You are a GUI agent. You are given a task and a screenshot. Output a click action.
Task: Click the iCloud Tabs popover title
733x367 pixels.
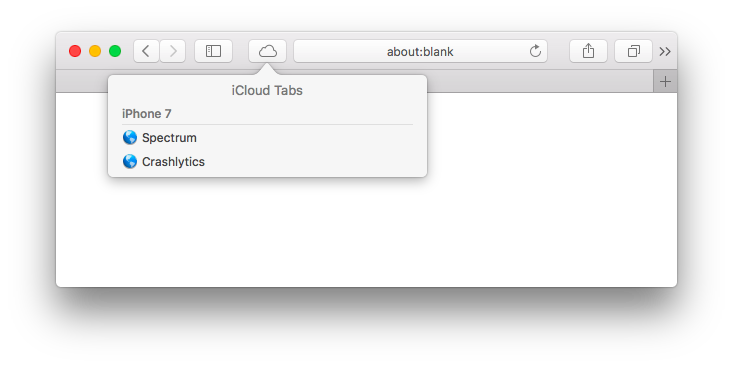tap(267, 90)
